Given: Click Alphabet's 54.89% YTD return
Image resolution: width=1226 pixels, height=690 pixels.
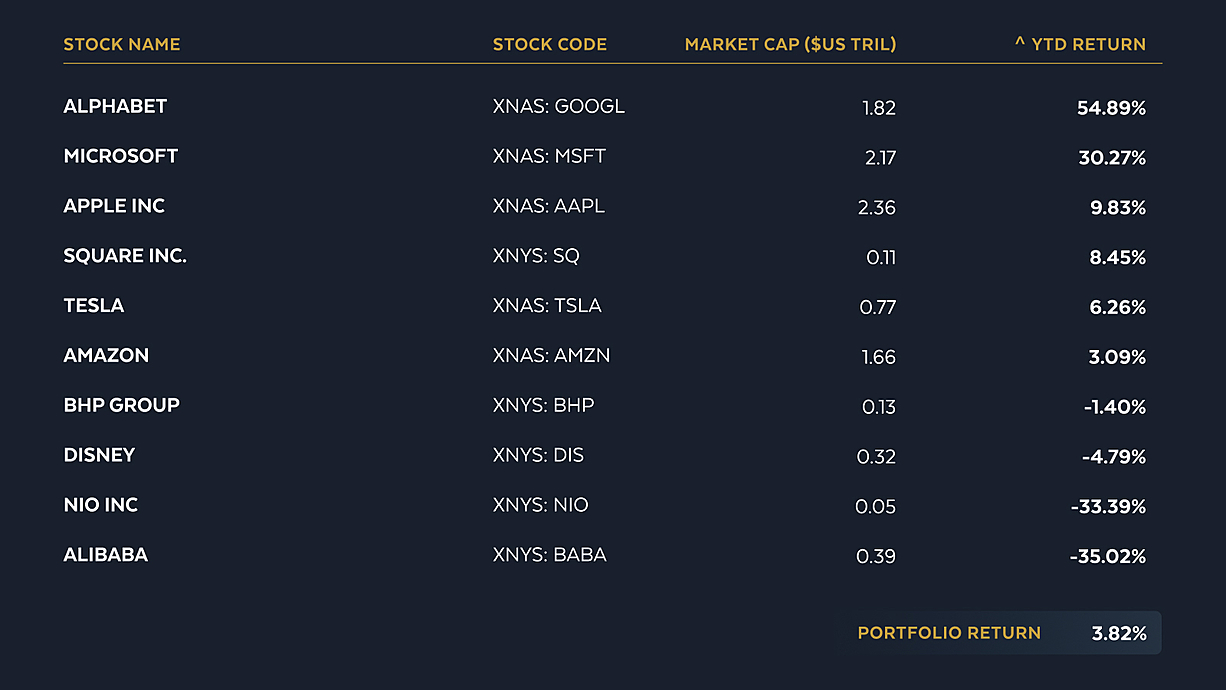Looking at the screenshot, I should pyautogui.click(x=1111, y=108).
